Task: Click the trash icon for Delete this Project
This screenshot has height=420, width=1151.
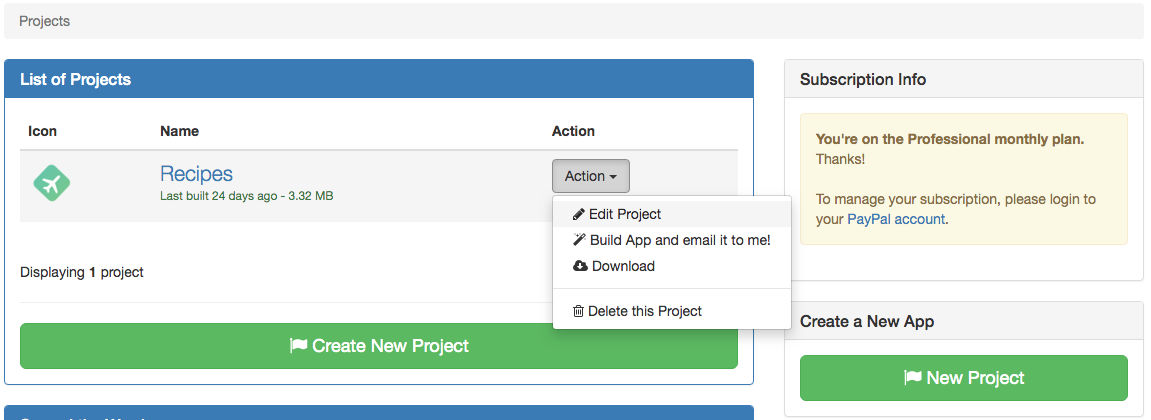Action: (578, 311)
